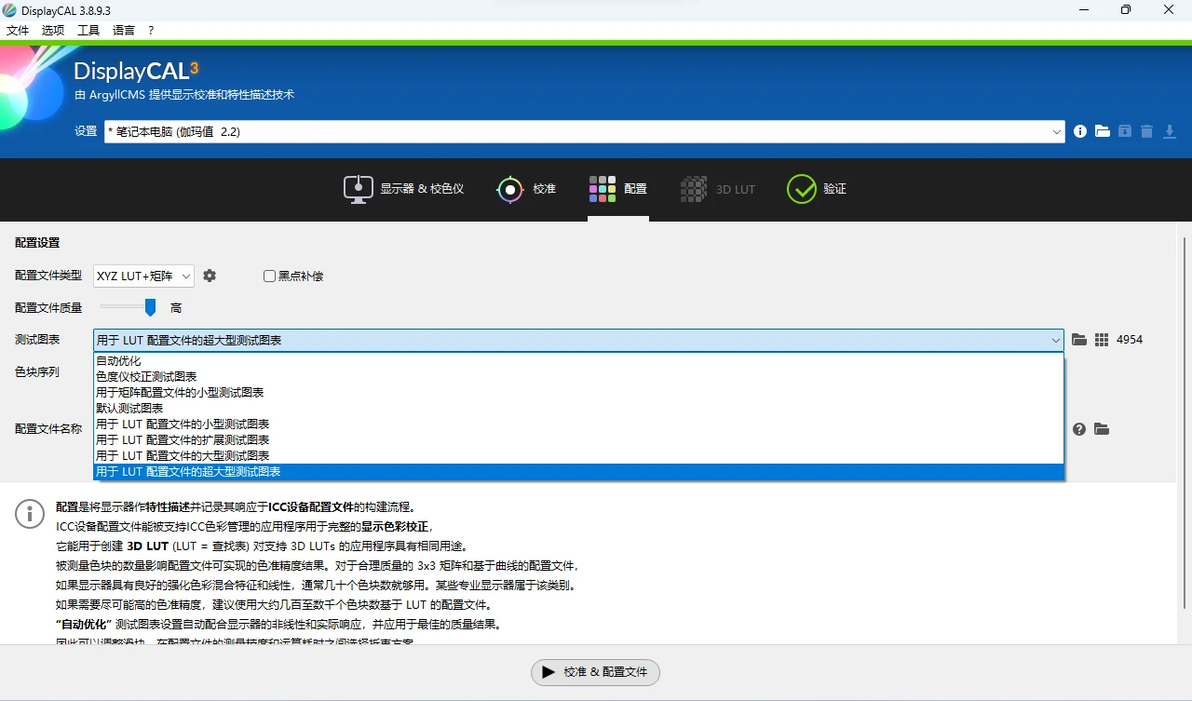Open the ? help menu
Screen dimensions: 1192x701
(x=151, y=30)
